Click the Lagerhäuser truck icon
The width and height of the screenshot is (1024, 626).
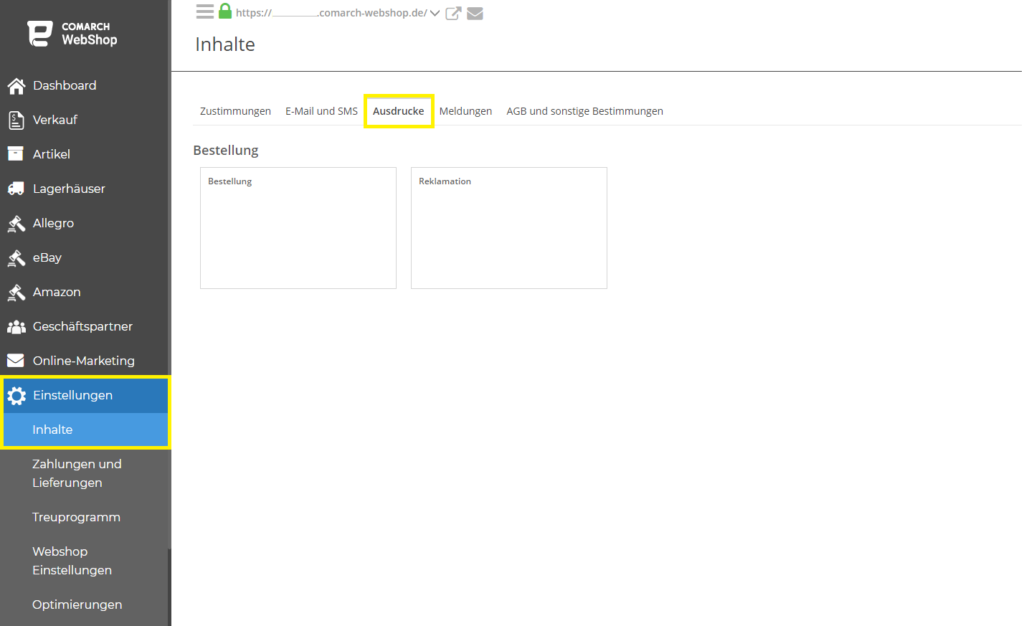point(16,189)
